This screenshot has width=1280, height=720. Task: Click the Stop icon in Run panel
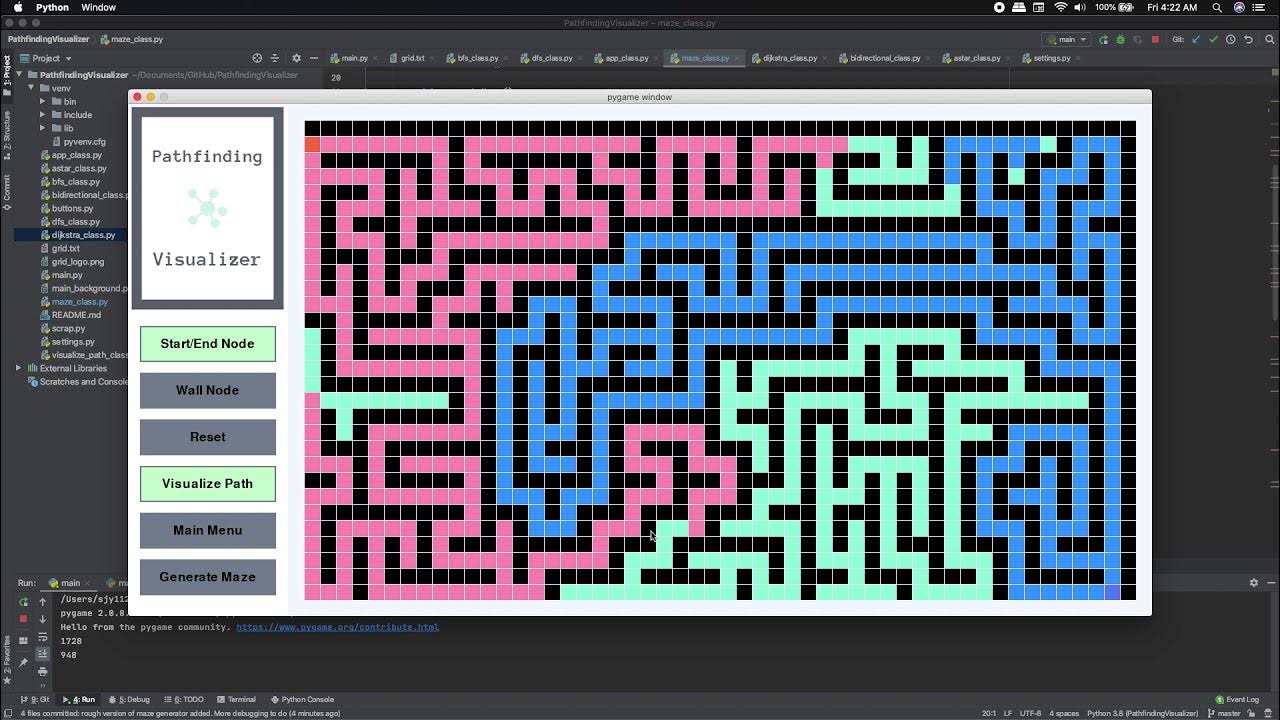click(23, 619)
